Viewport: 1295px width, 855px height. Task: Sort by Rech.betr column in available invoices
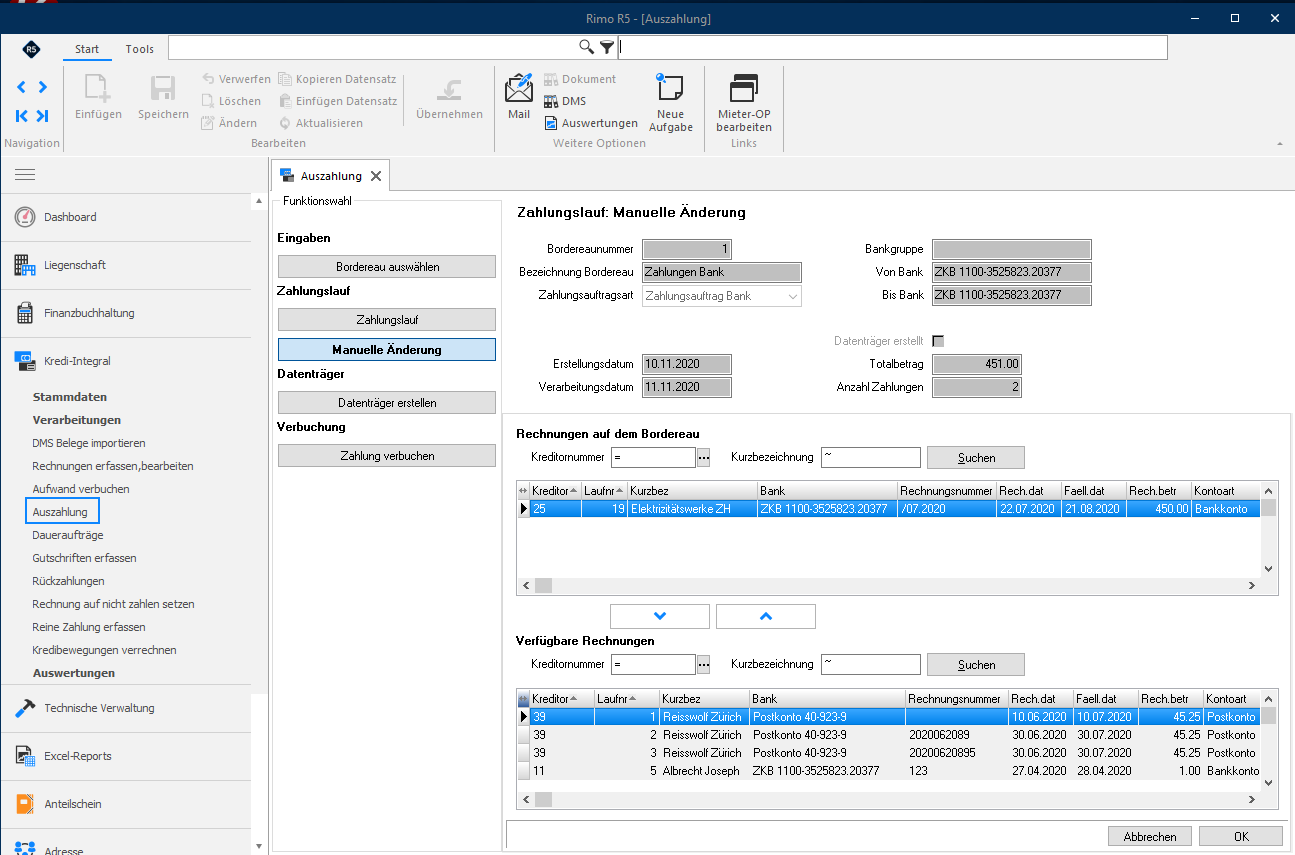1169,698
